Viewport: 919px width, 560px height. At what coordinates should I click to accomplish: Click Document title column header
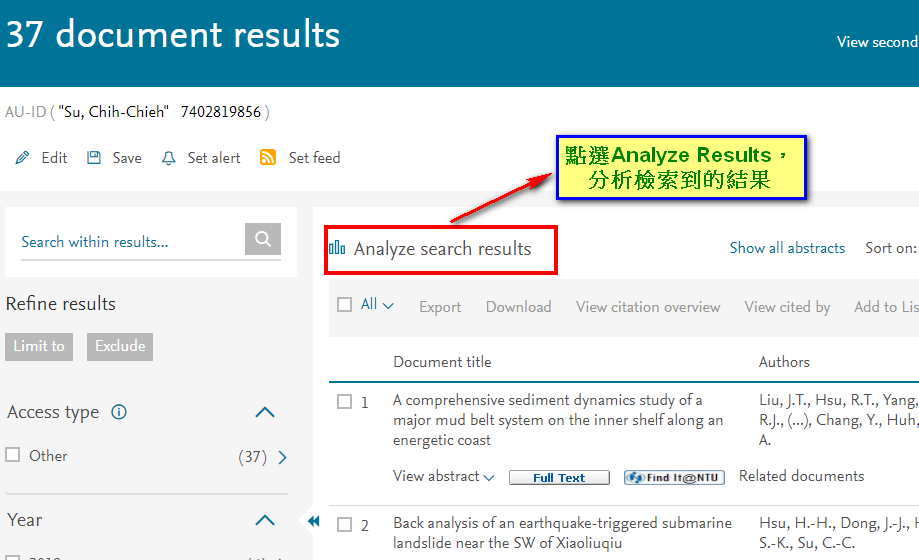tap(442, 362)
